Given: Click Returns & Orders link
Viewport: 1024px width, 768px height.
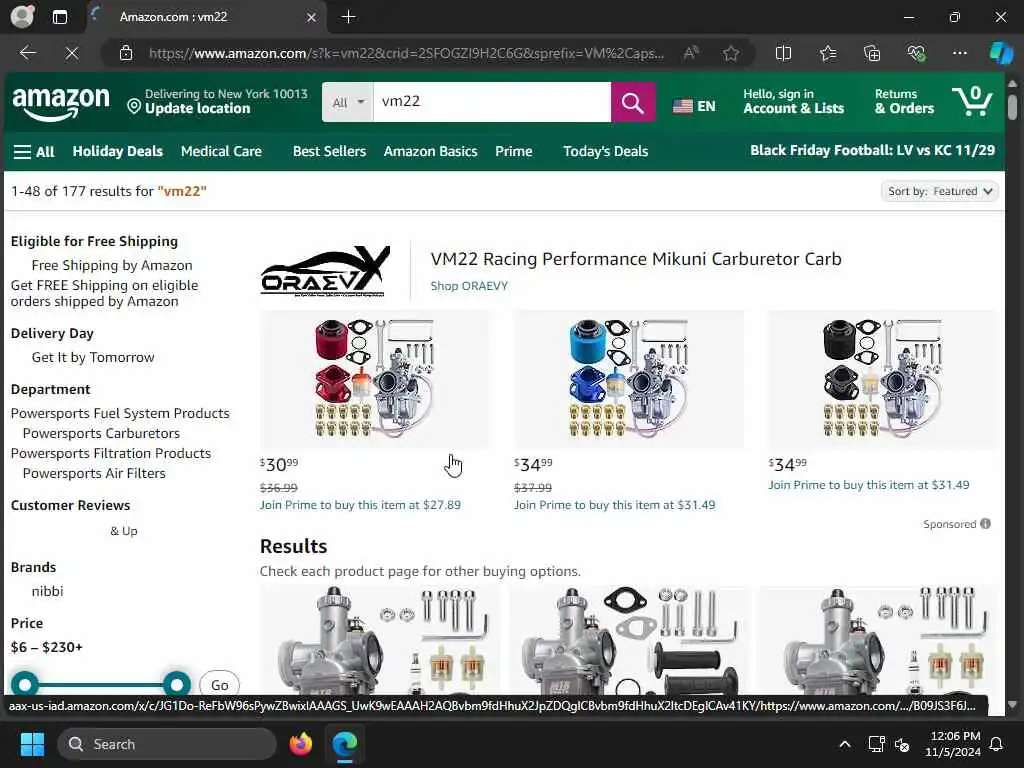Looking at the screenshot, I should point(904,102).
